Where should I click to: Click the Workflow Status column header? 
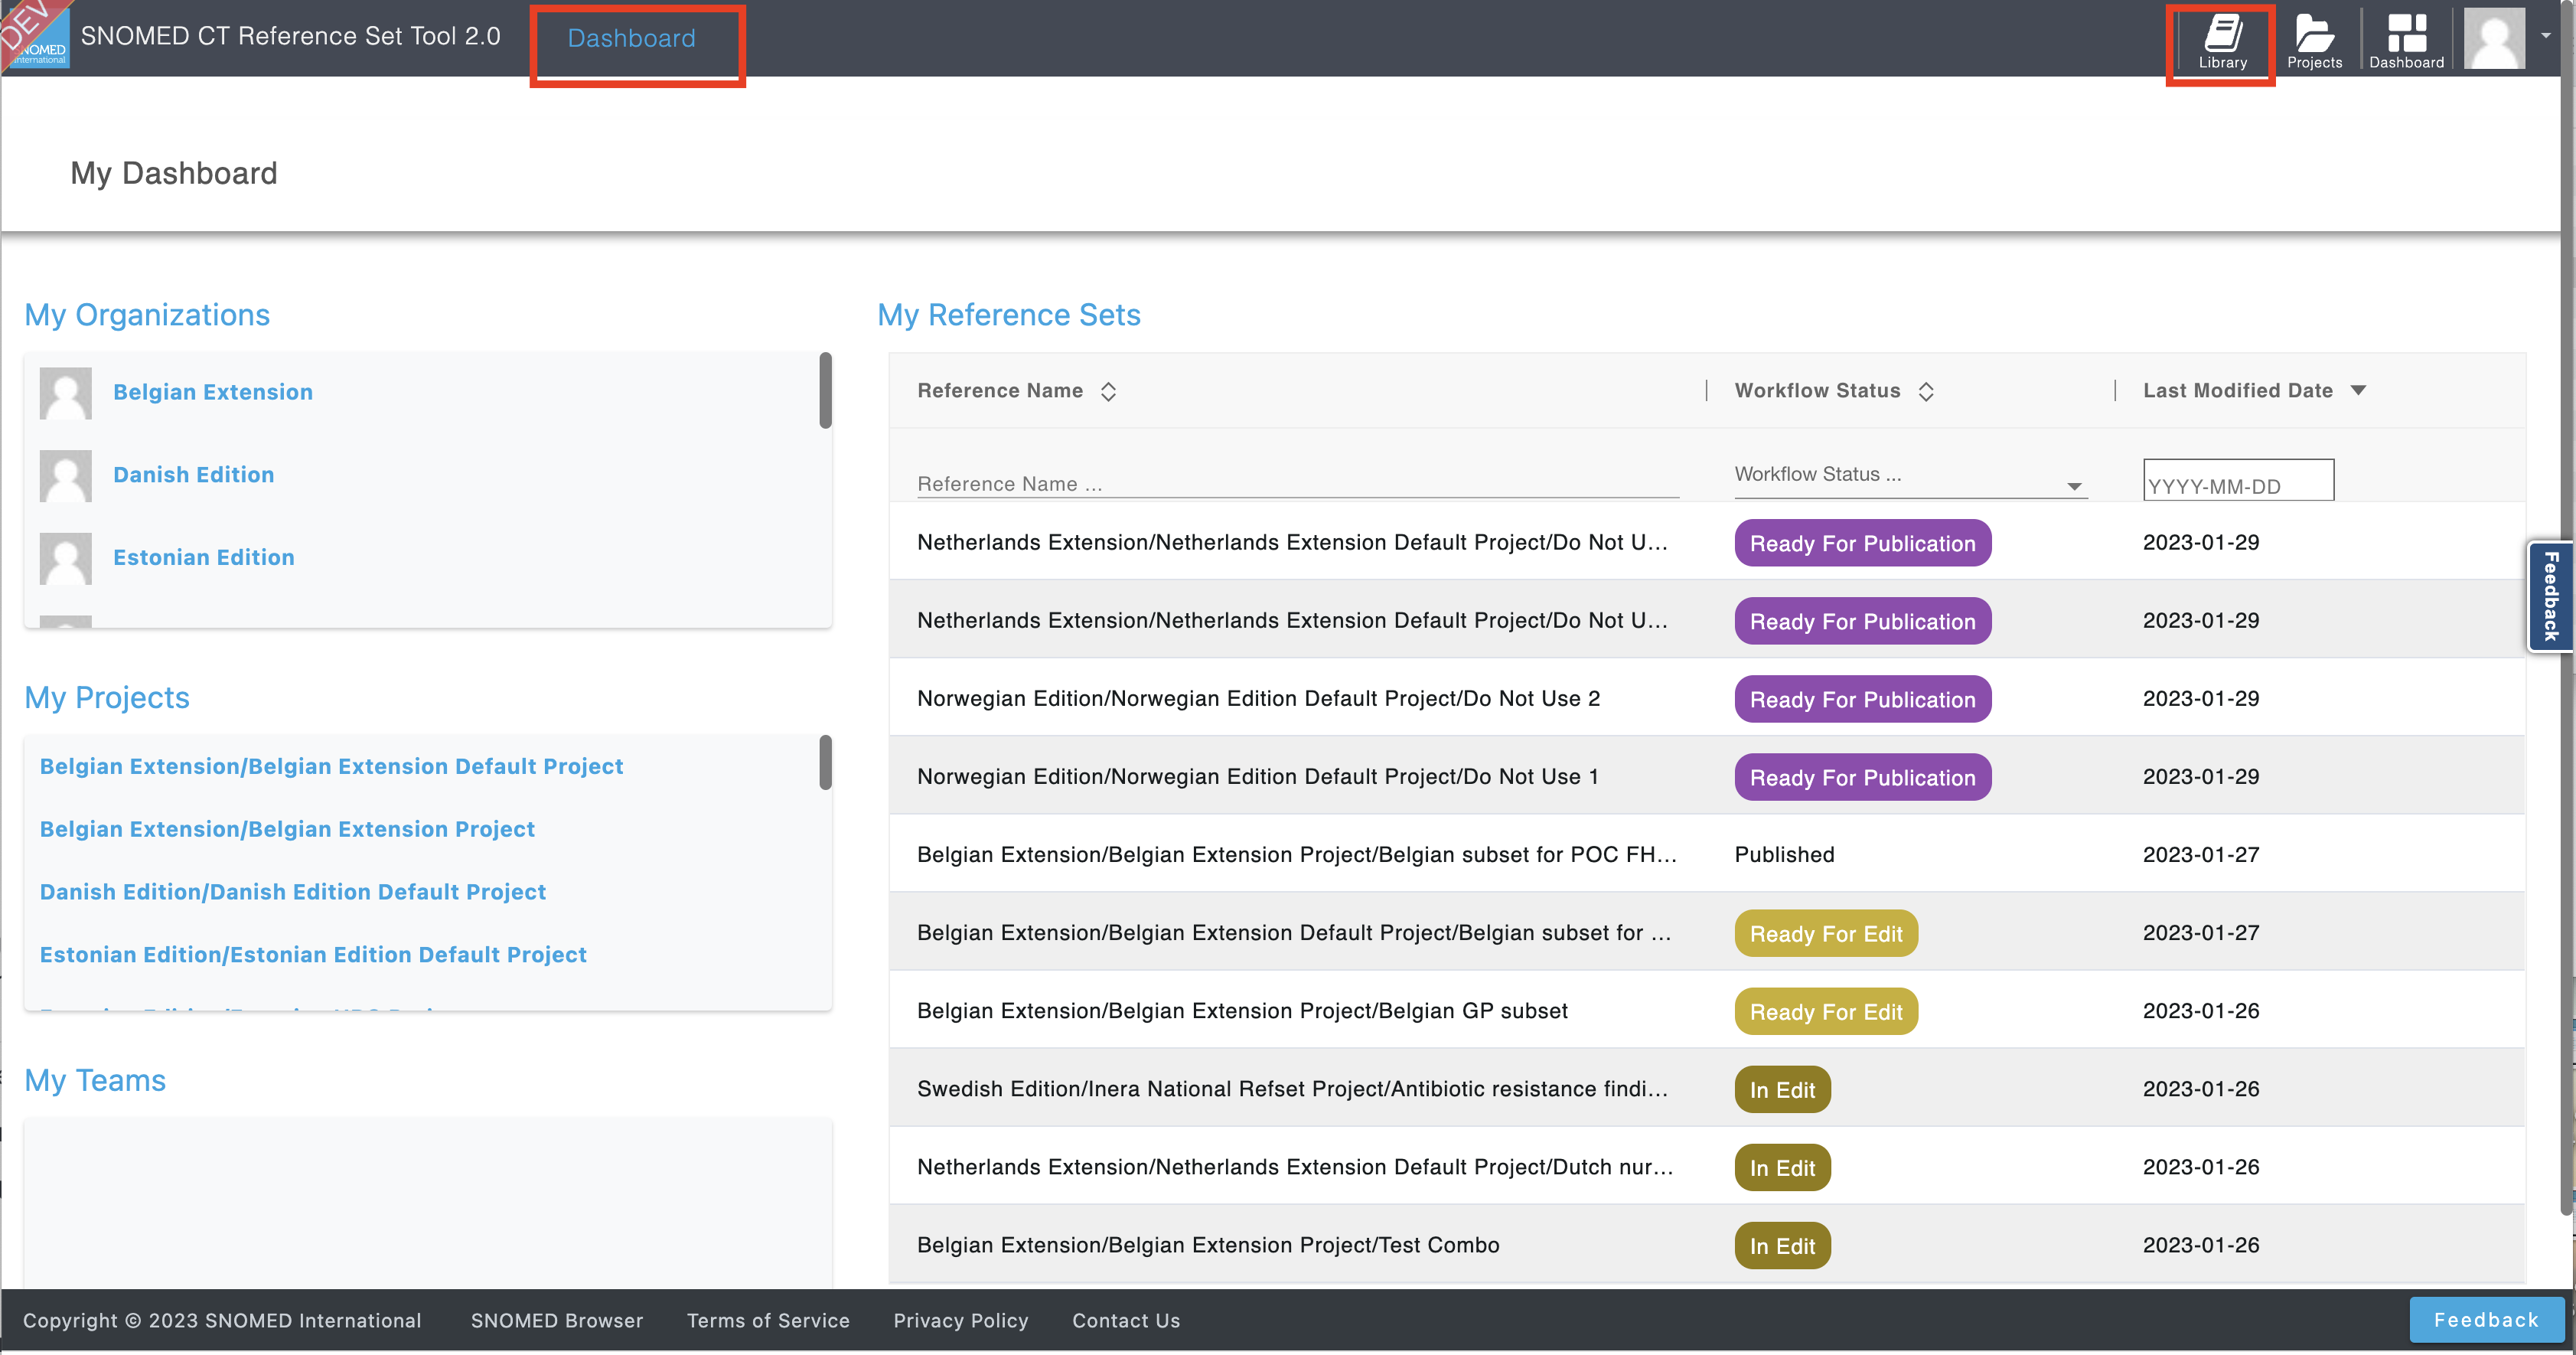[1817, 390]
